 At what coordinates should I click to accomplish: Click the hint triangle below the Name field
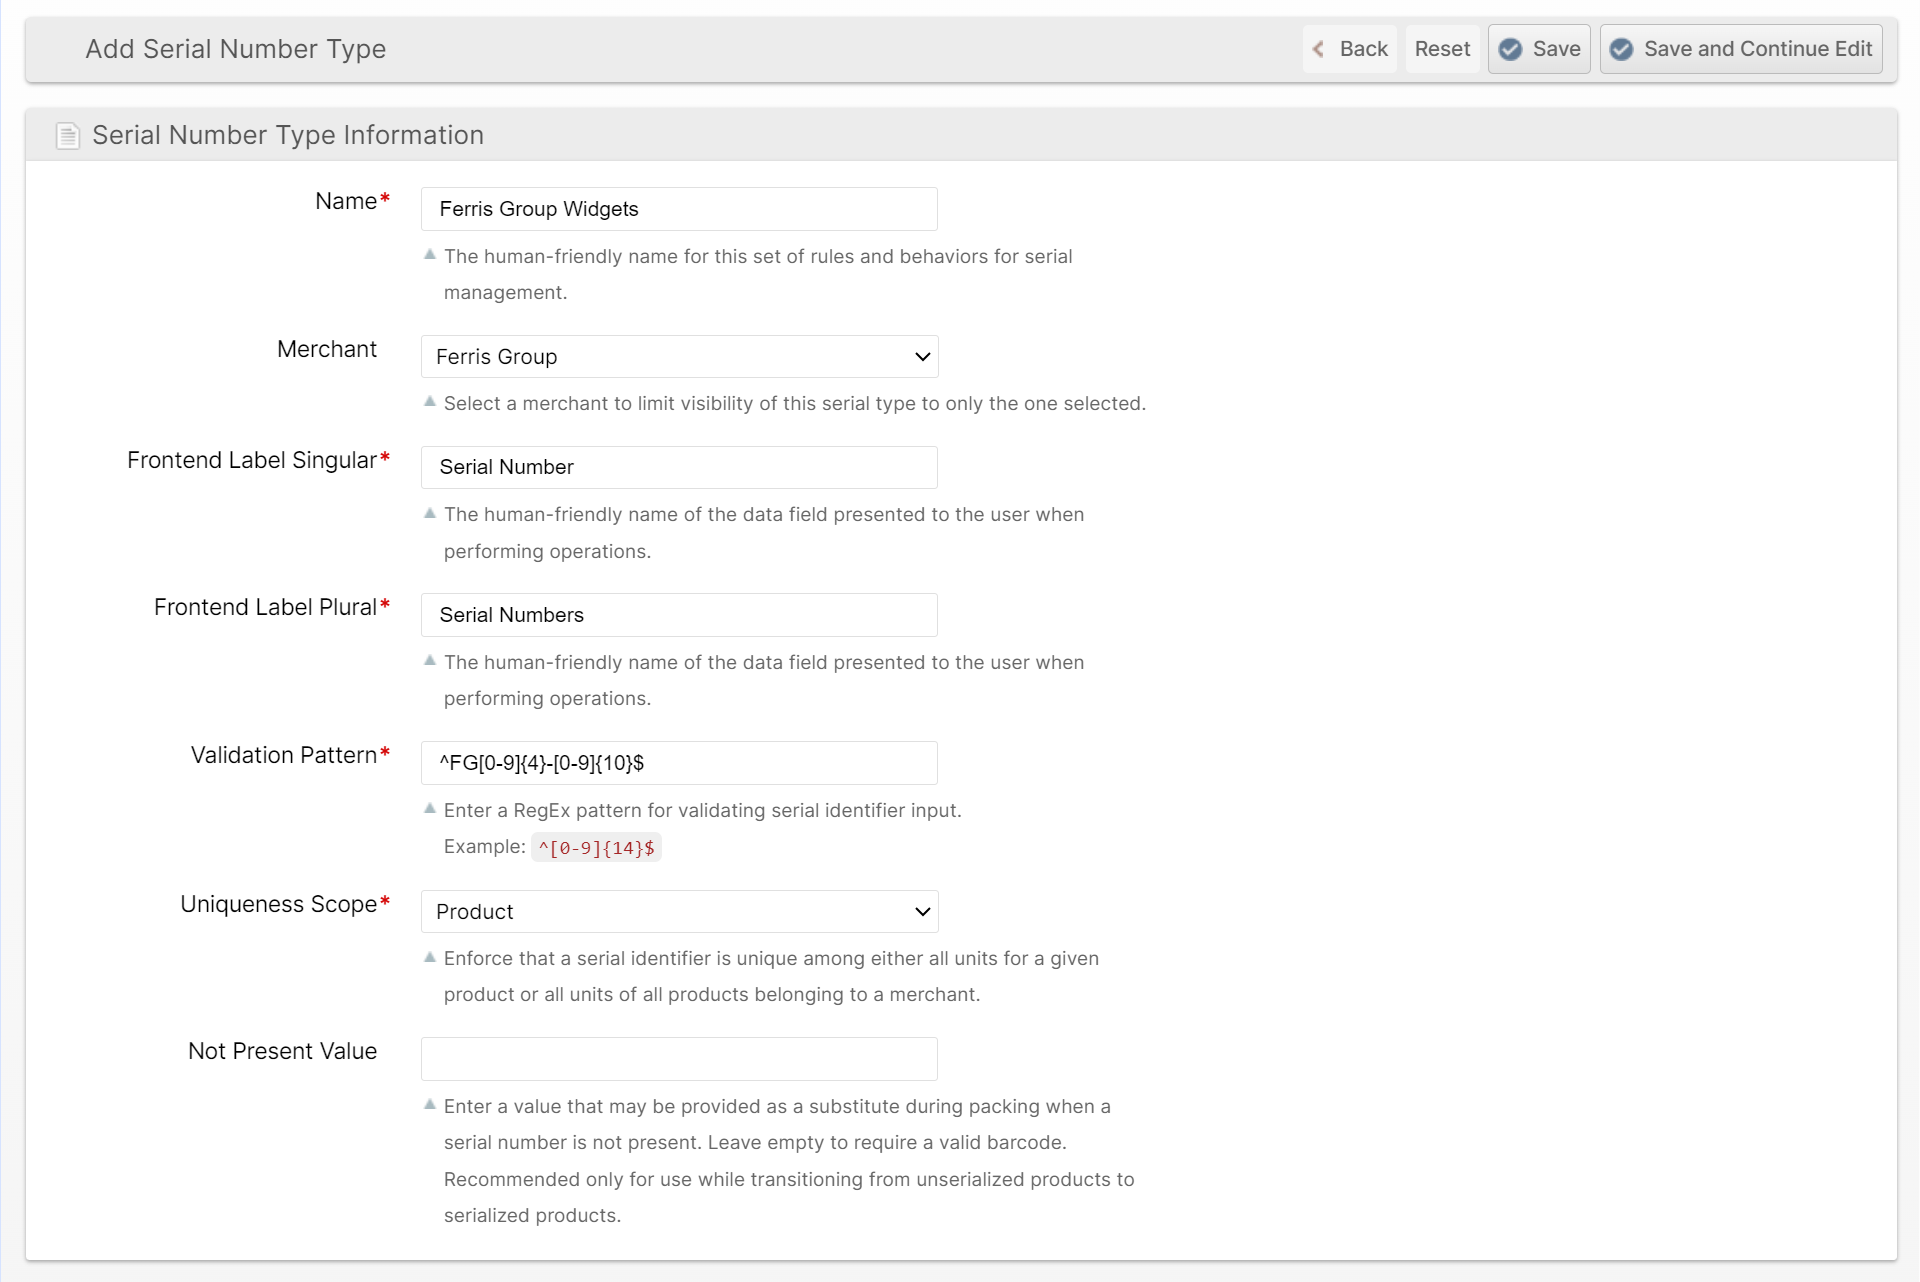point(430,254)
